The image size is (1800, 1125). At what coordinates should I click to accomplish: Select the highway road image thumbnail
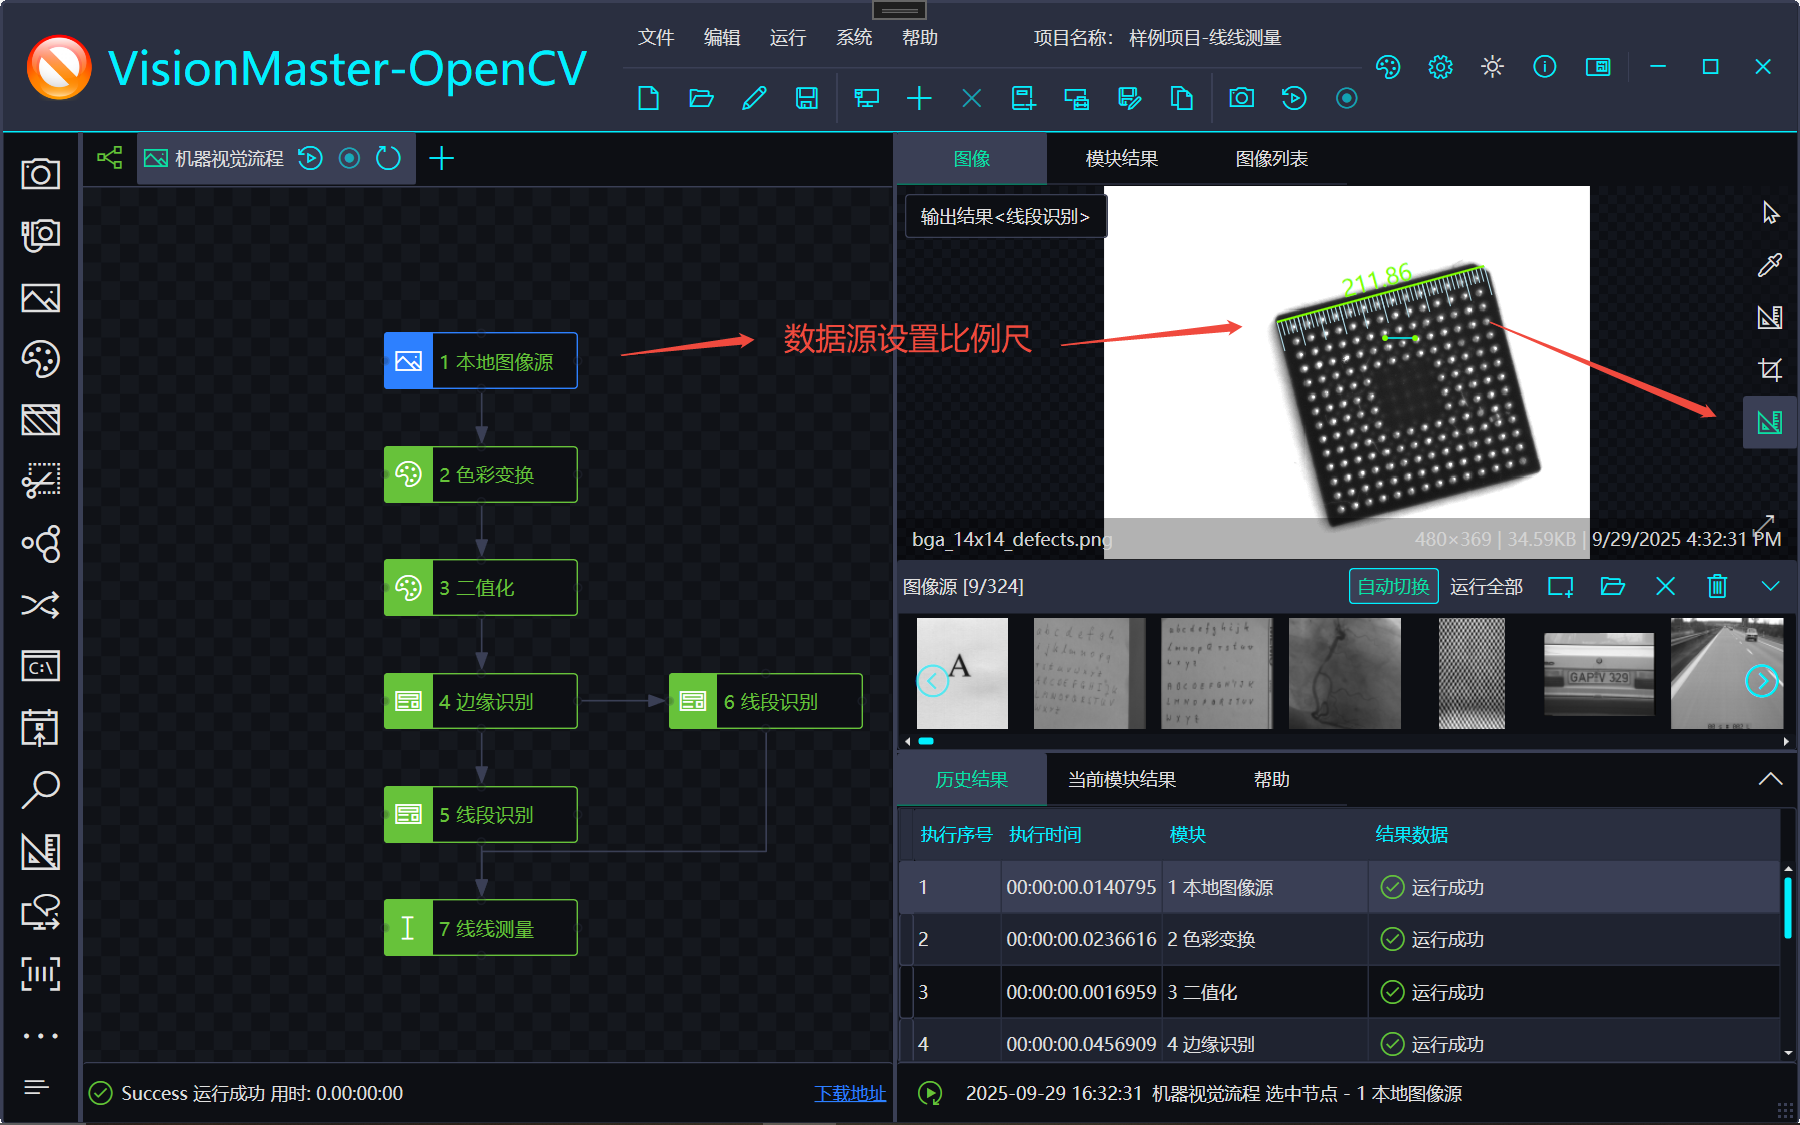1727,673
